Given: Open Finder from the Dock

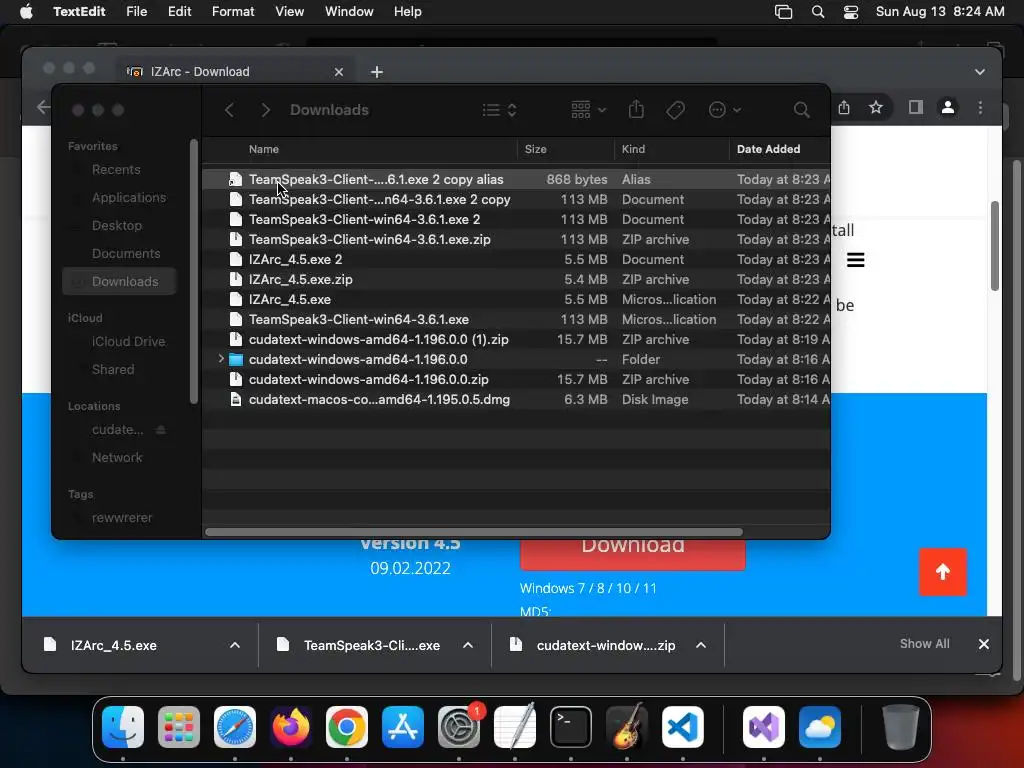Looking at the screenshot, I should [123, 726].
